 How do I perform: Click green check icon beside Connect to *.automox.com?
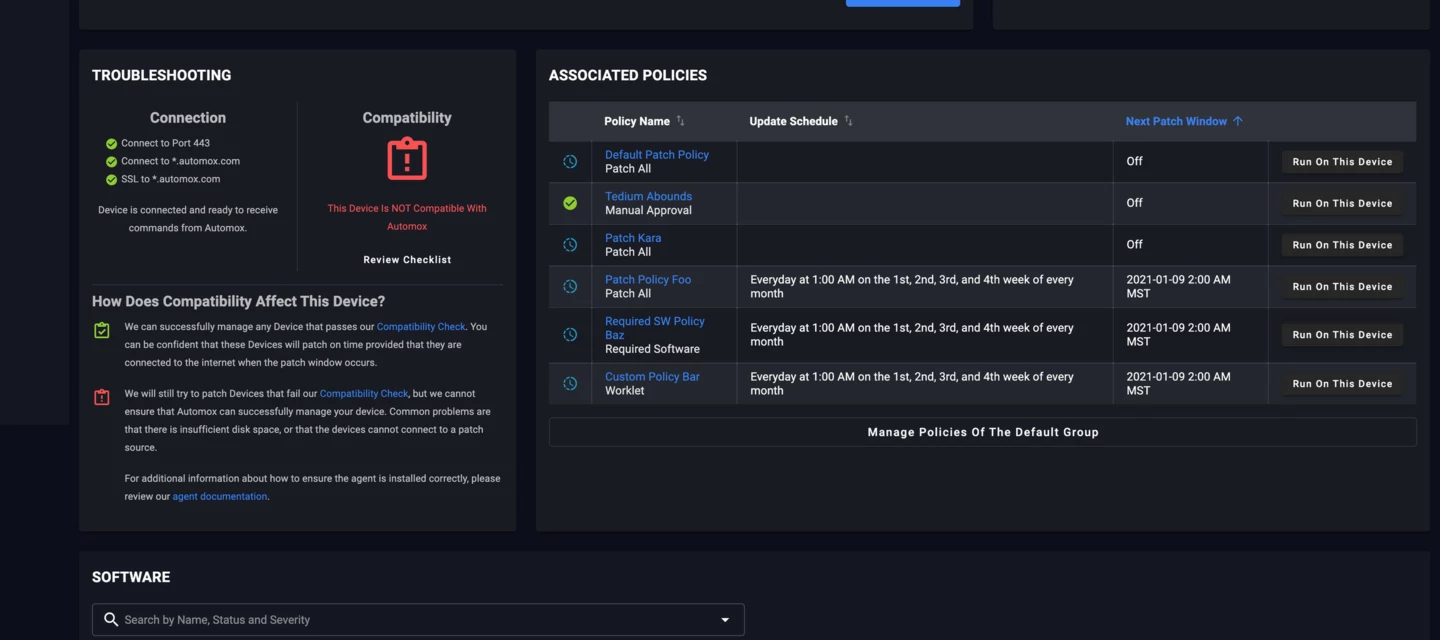pyautogui.click(x=112, y=161)
